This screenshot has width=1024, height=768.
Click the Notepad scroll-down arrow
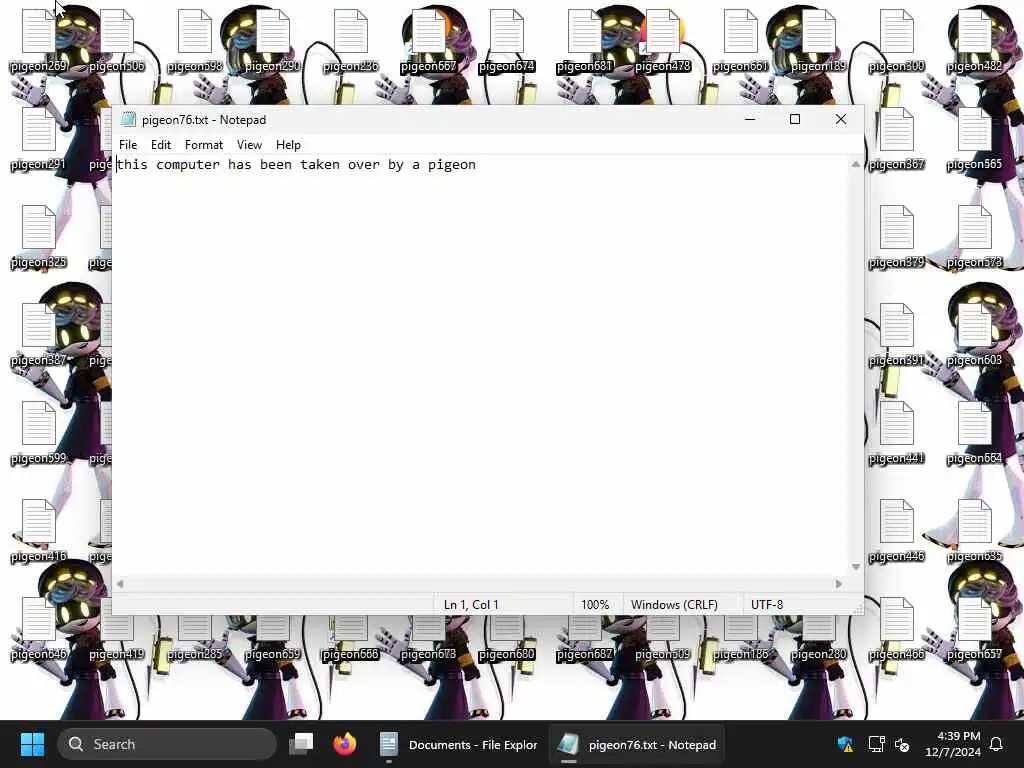click(856, 567)
